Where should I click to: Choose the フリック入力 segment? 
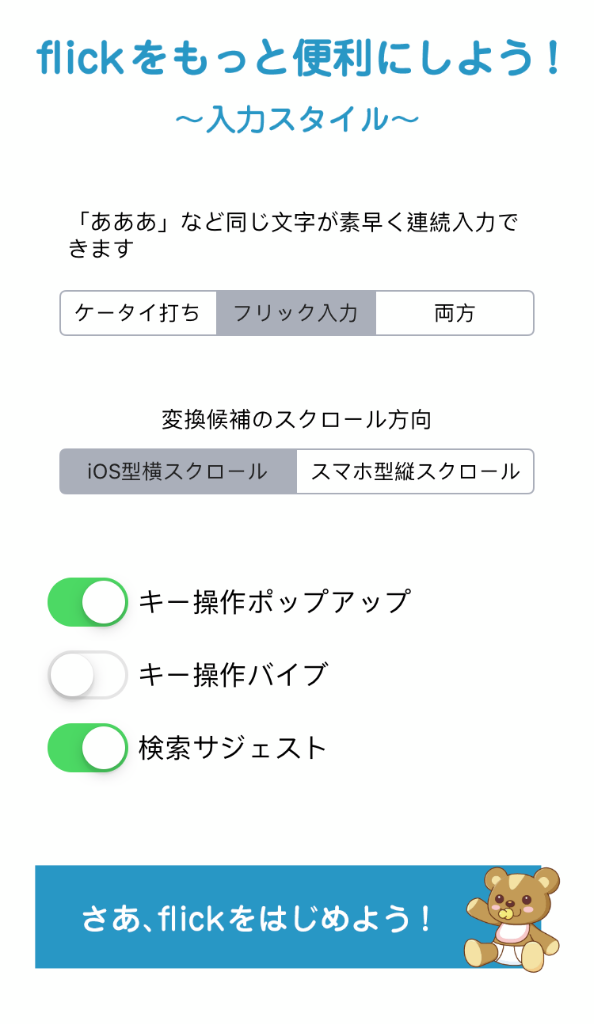pyautogui.click(x=296, y=313)
